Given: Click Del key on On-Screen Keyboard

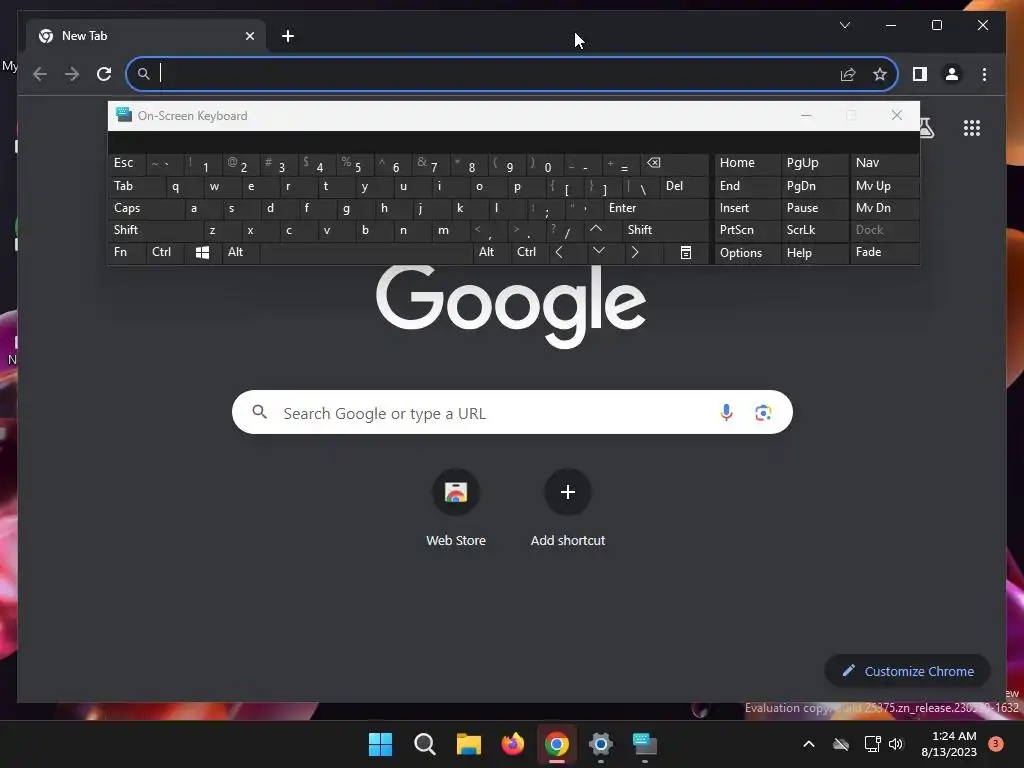Looking at the screenshot, I should click(x=684, y=186).
